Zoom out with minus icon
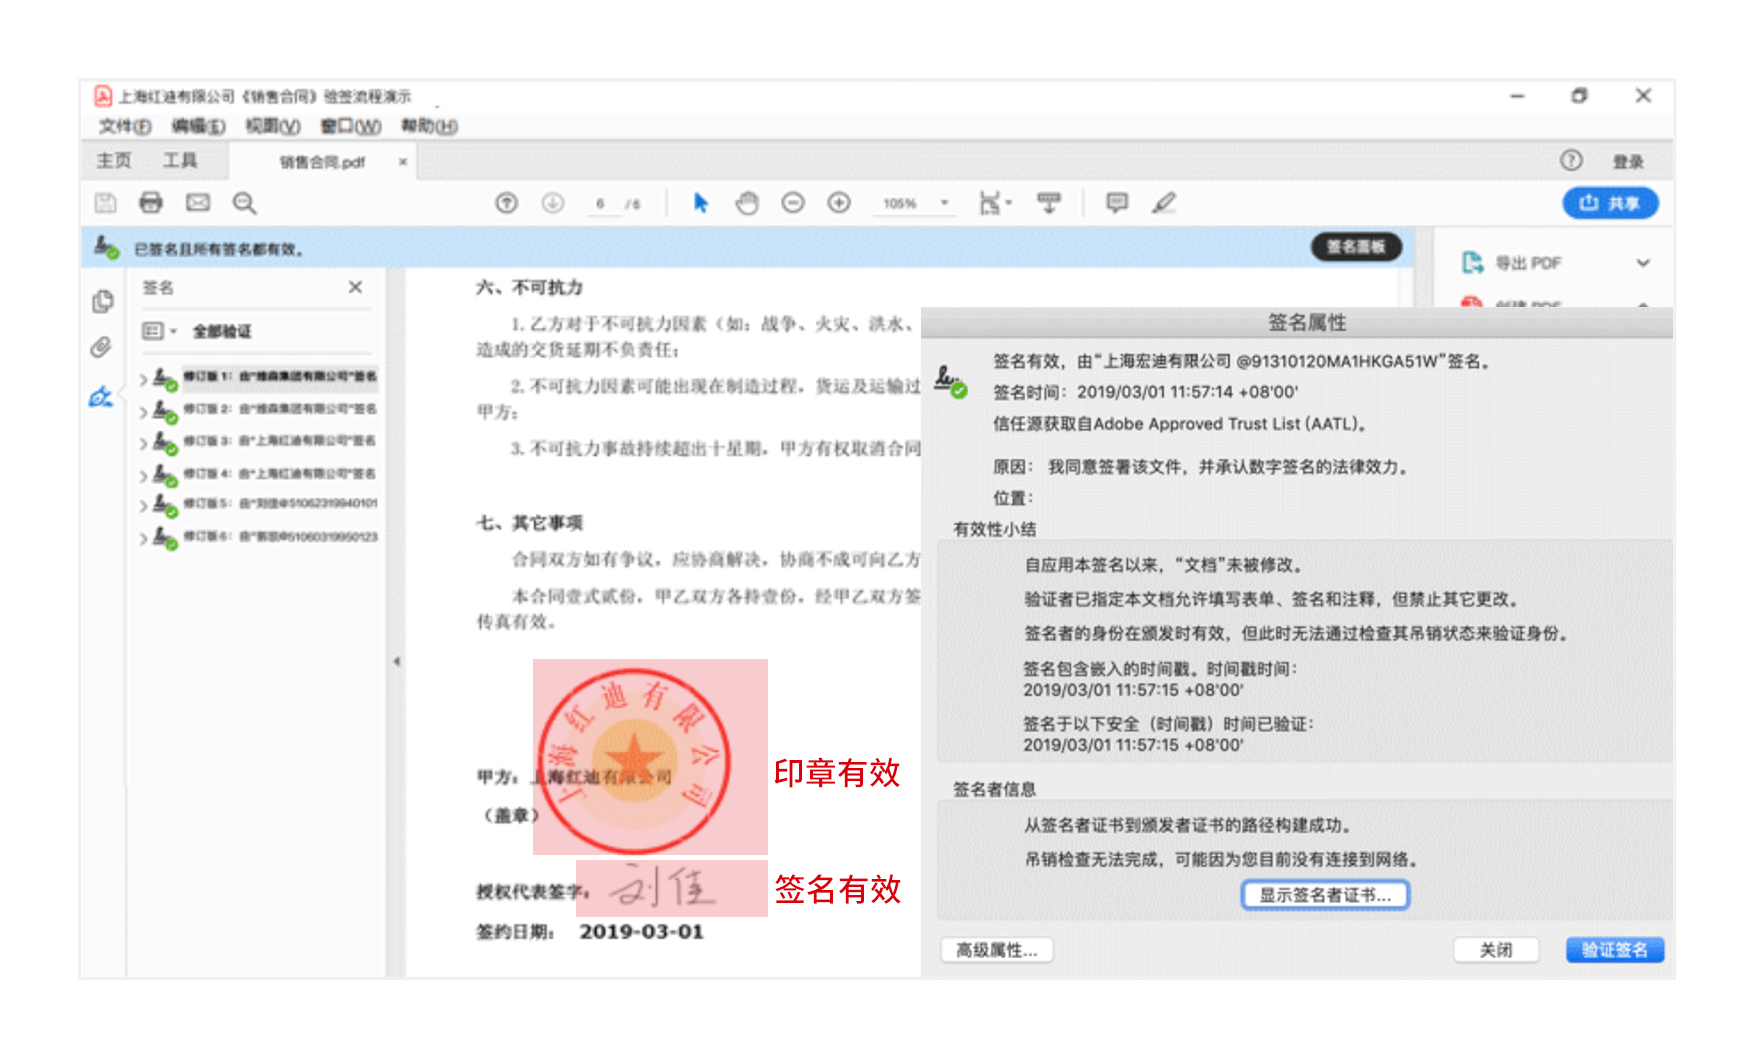The image size is (1754, 1058). tap(793, 203)
